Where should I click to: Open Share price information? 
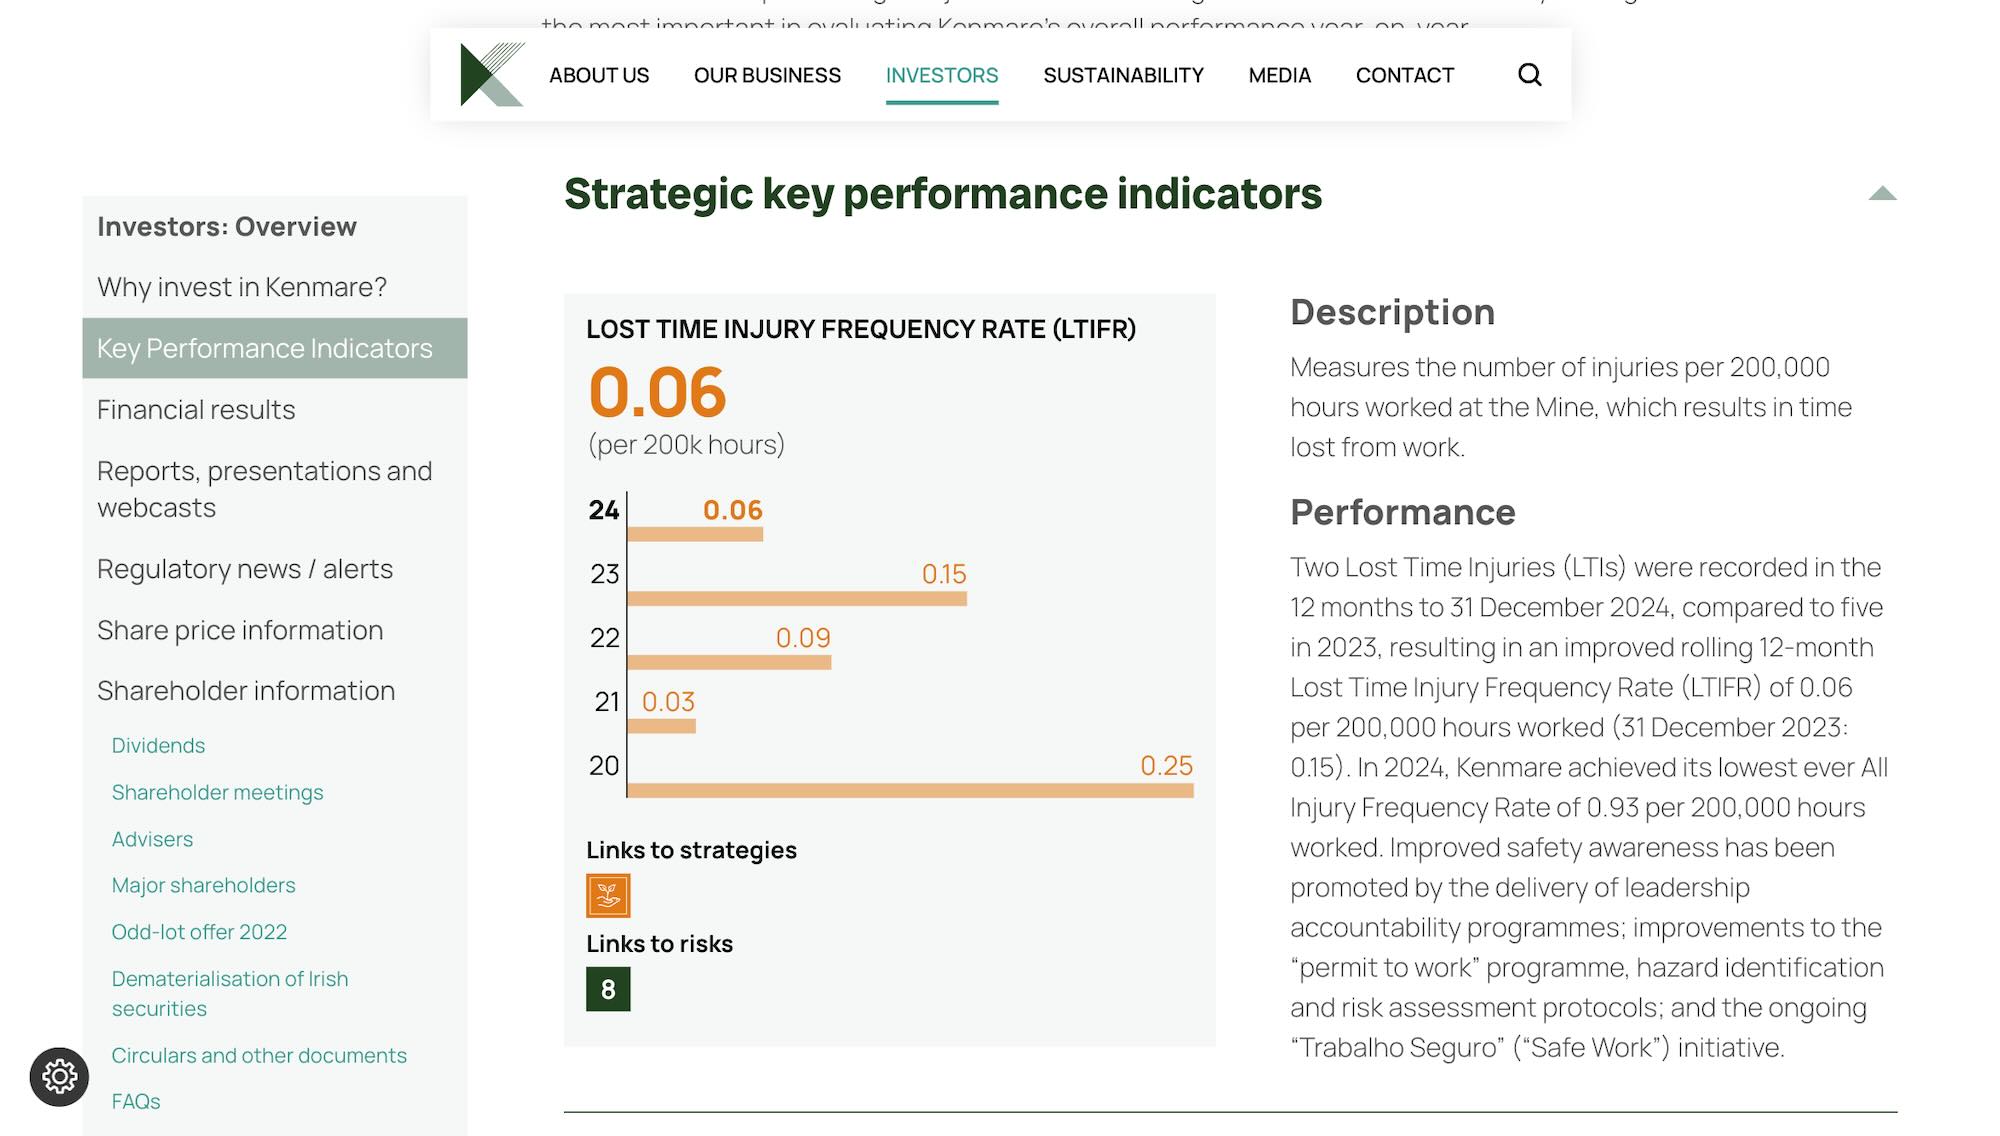[x=240, y=630]
